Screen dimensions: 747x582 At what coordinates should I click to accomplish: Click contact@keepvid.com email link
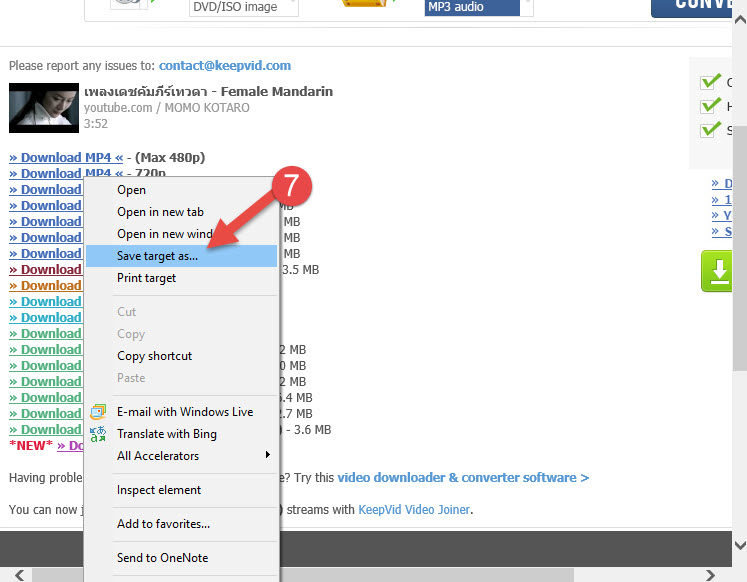[x=225, y=65]
